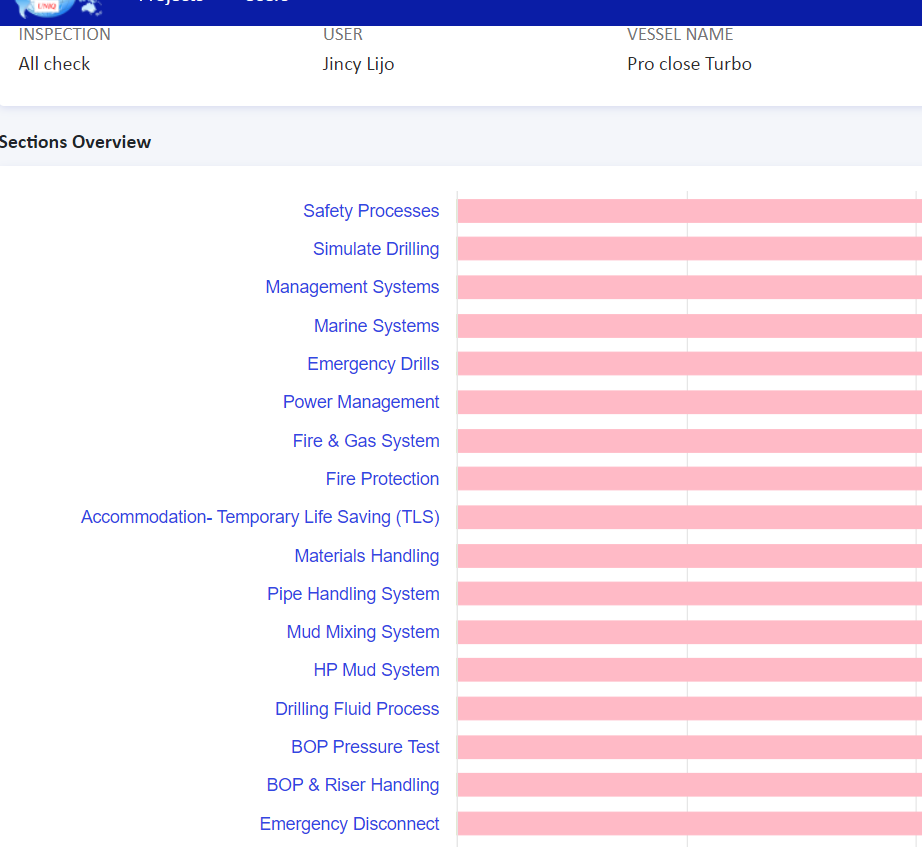Open Fire & Gas System section
Screen dimensions: 922x847
tap(366, 441)
